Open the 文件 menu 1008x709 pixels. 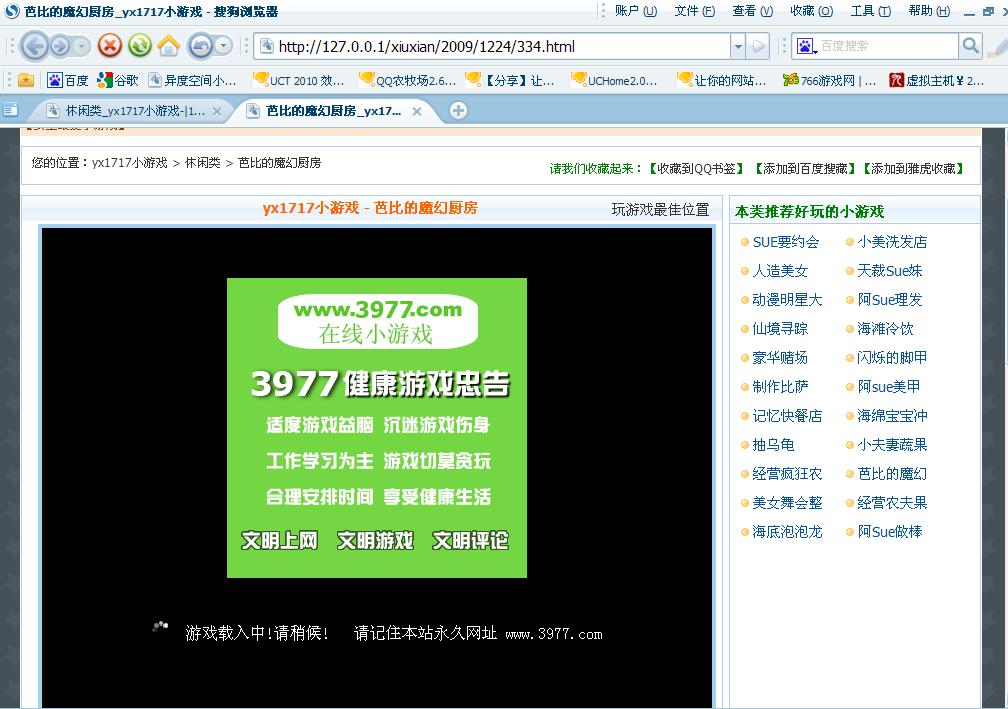694,11
